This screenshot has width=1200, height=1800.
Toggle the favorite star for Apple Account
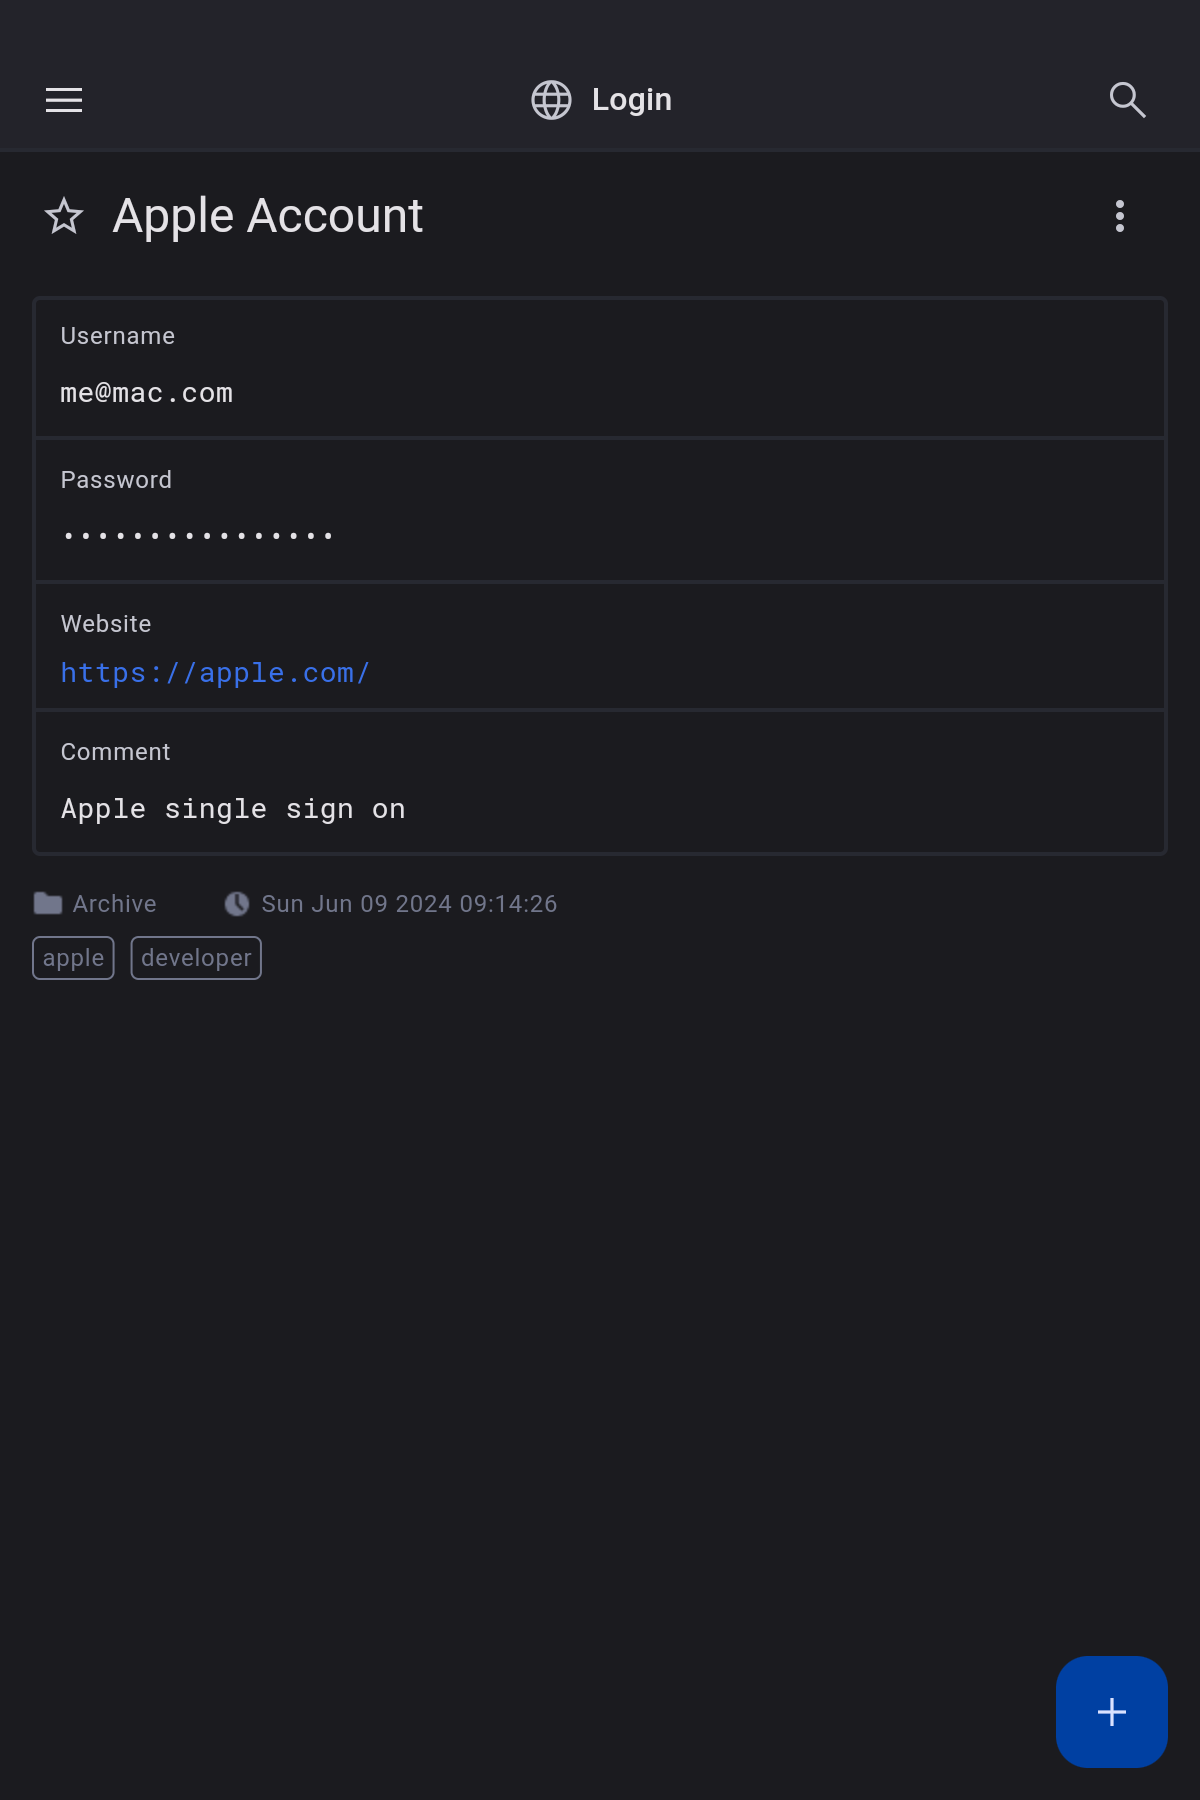point(64,216)
